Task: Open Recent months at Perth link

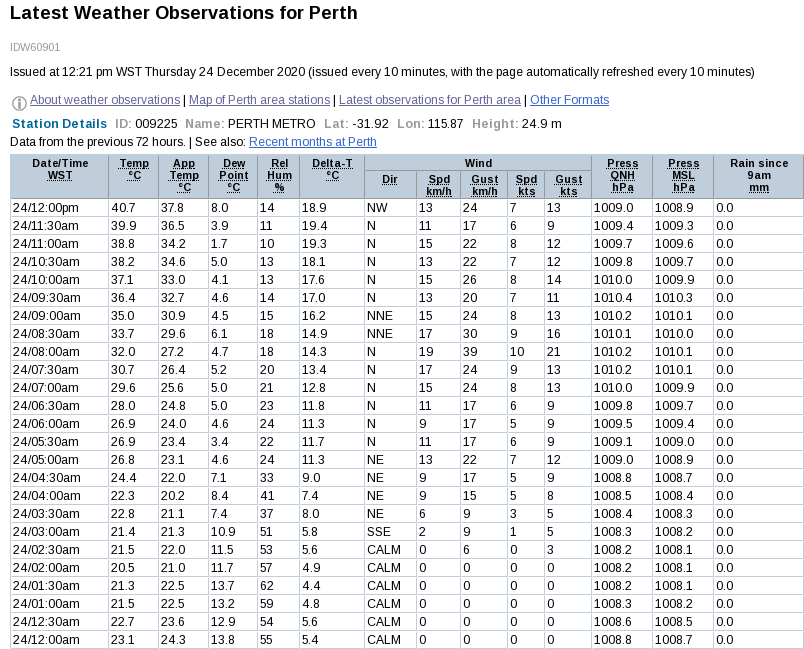Action: pyautogui.click(x=313, y=142)
